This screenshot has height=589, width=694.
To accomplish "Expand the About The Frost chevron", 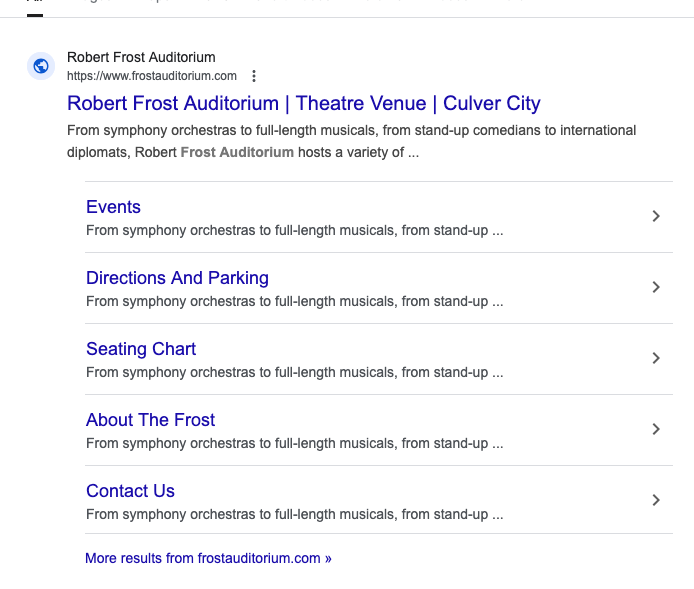I will click(x=656, y=429).
